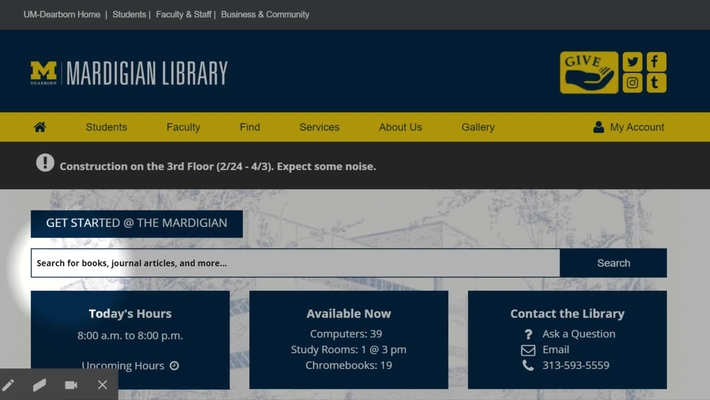Screen dimensions: 710x400
Task: Go to the home icon in navigation bar
Action: (40, 127)
